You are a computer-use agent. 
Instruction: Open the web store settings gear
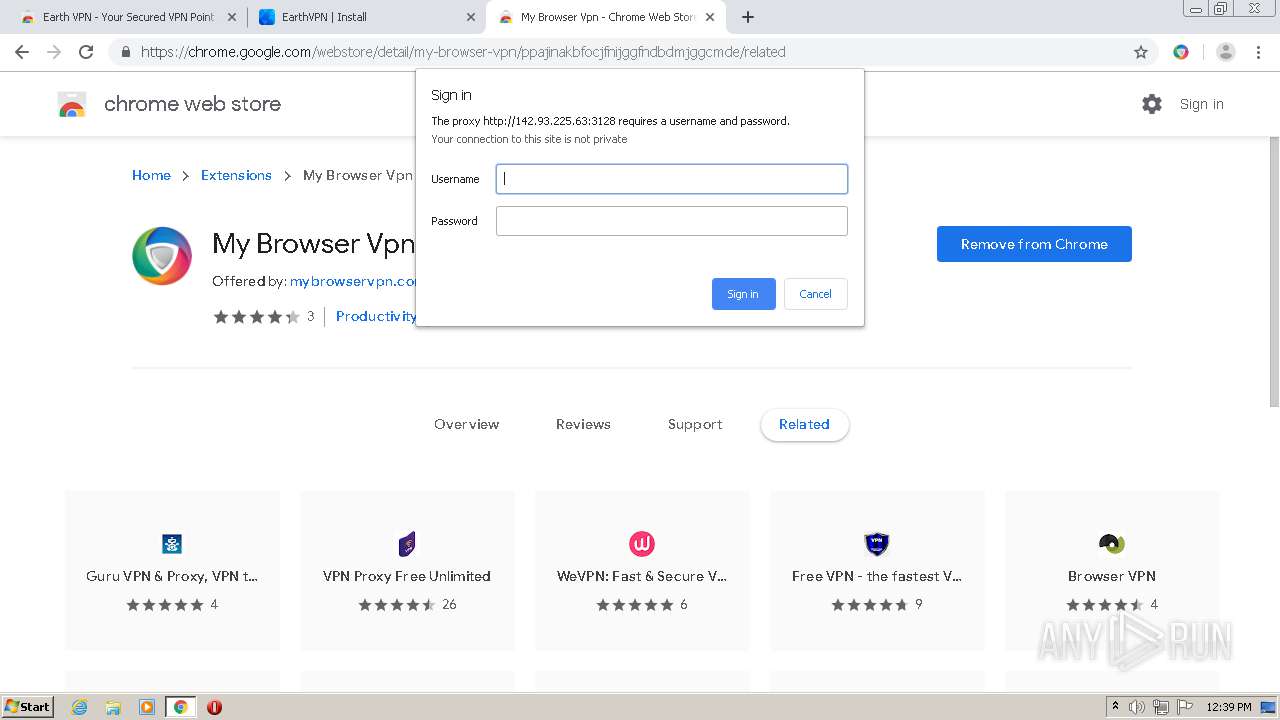[x=1152, y=104]
